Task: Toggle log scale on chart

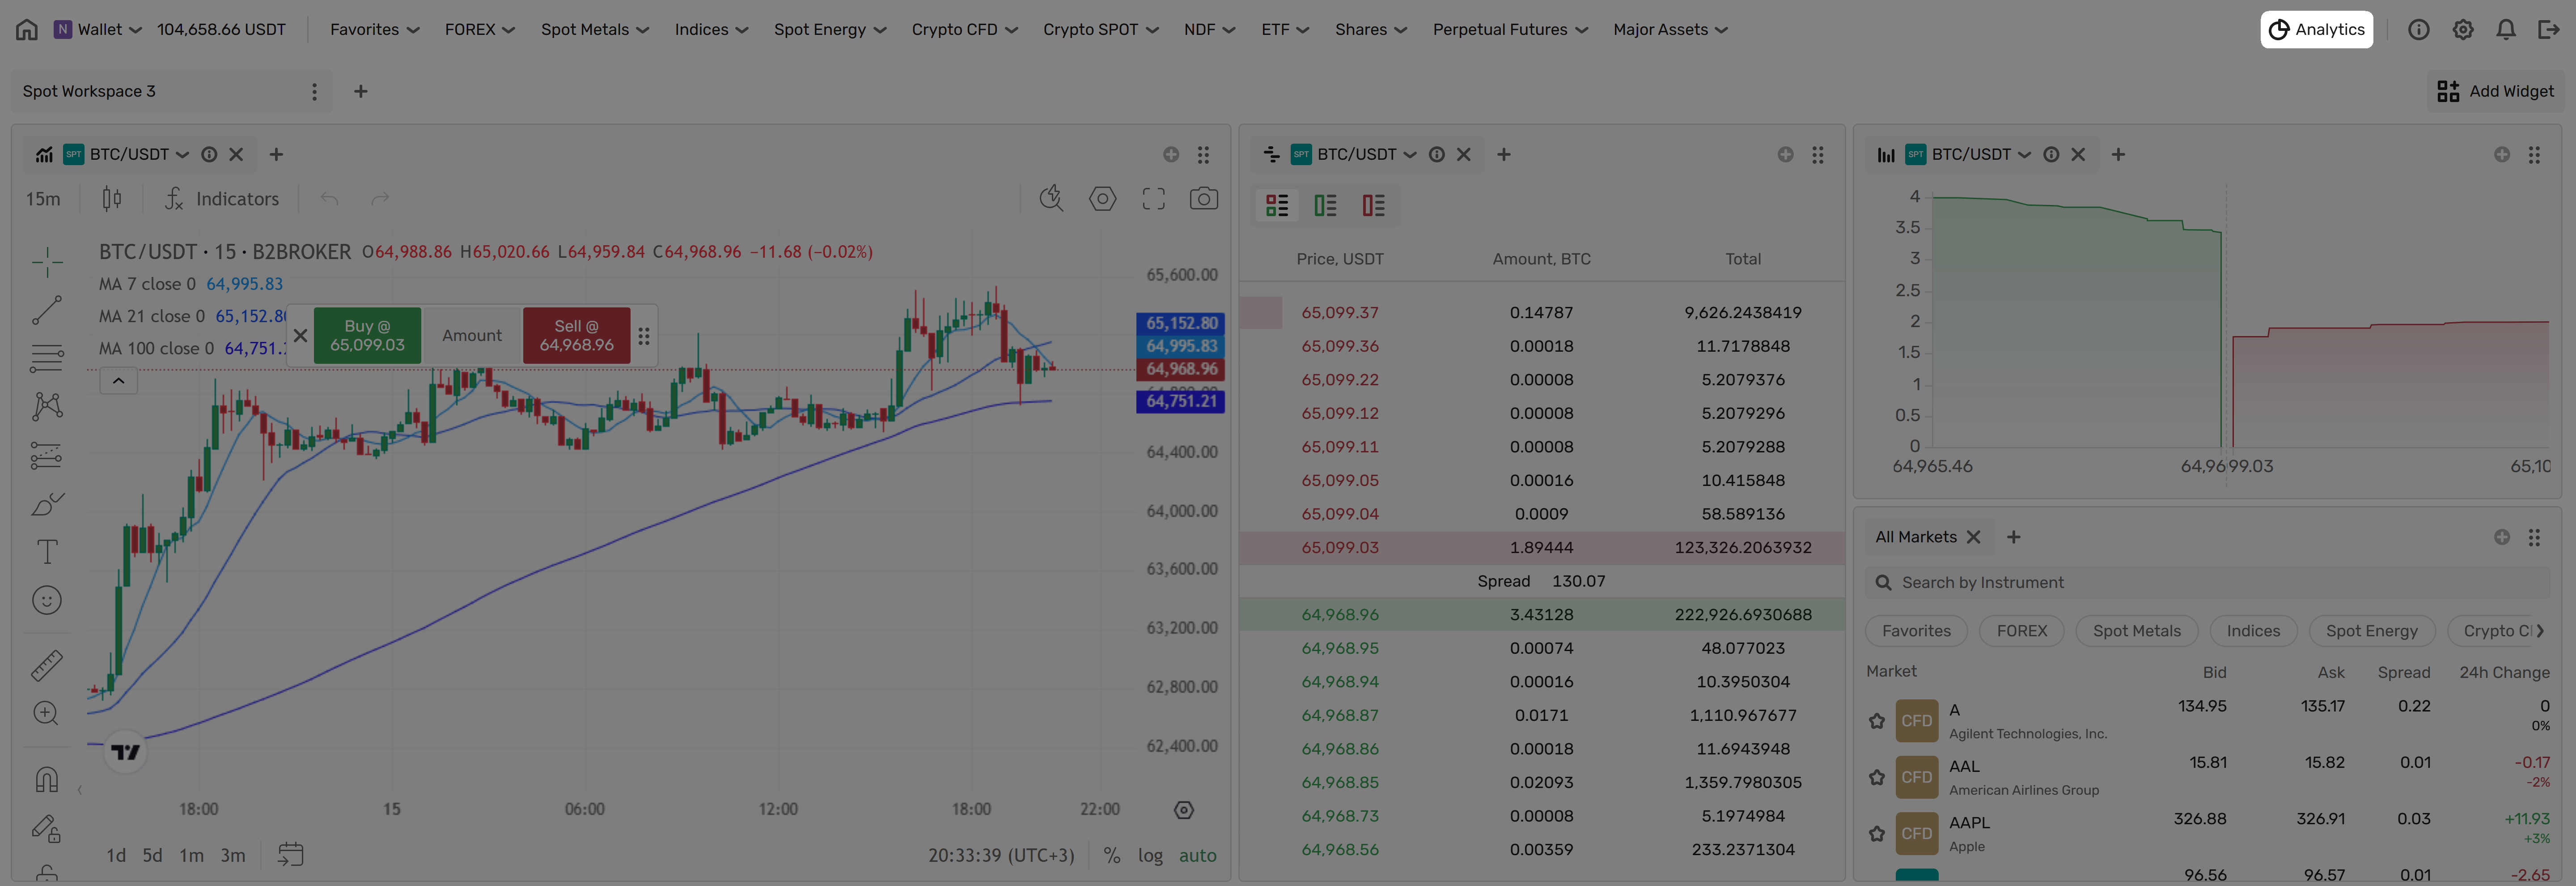Action: click(x=1150, y=856)
